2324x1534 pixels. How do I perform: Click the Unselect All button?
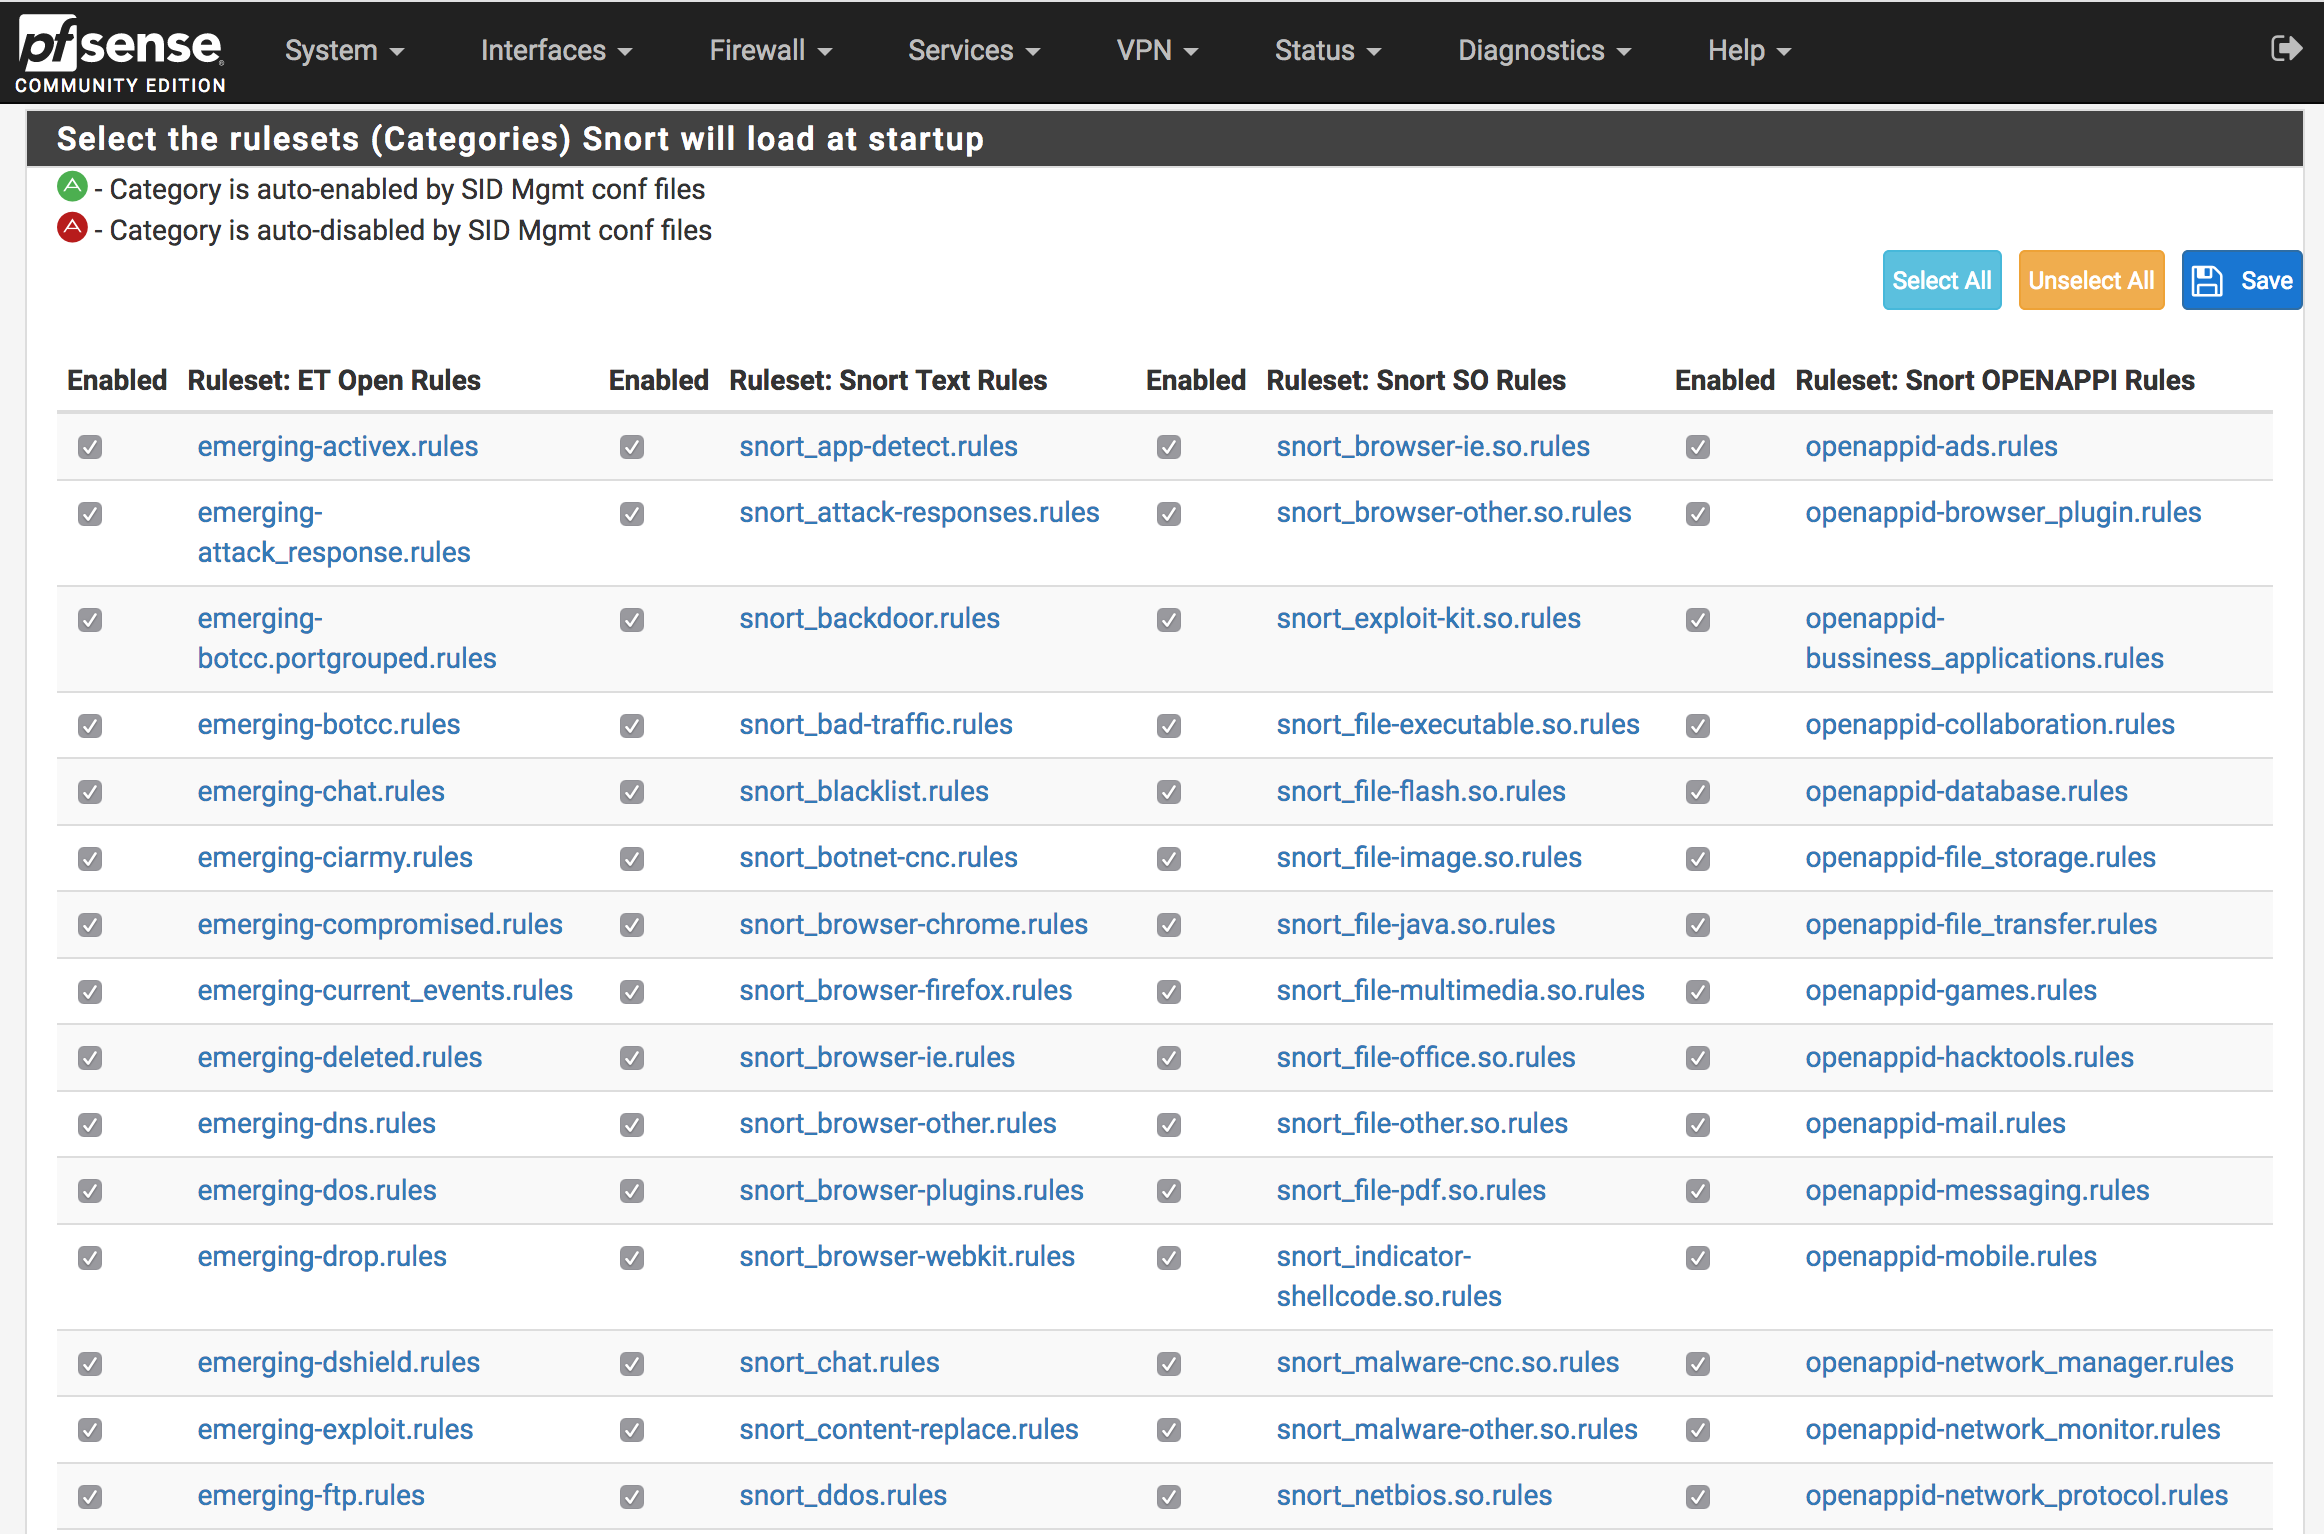pos(2091,280)
